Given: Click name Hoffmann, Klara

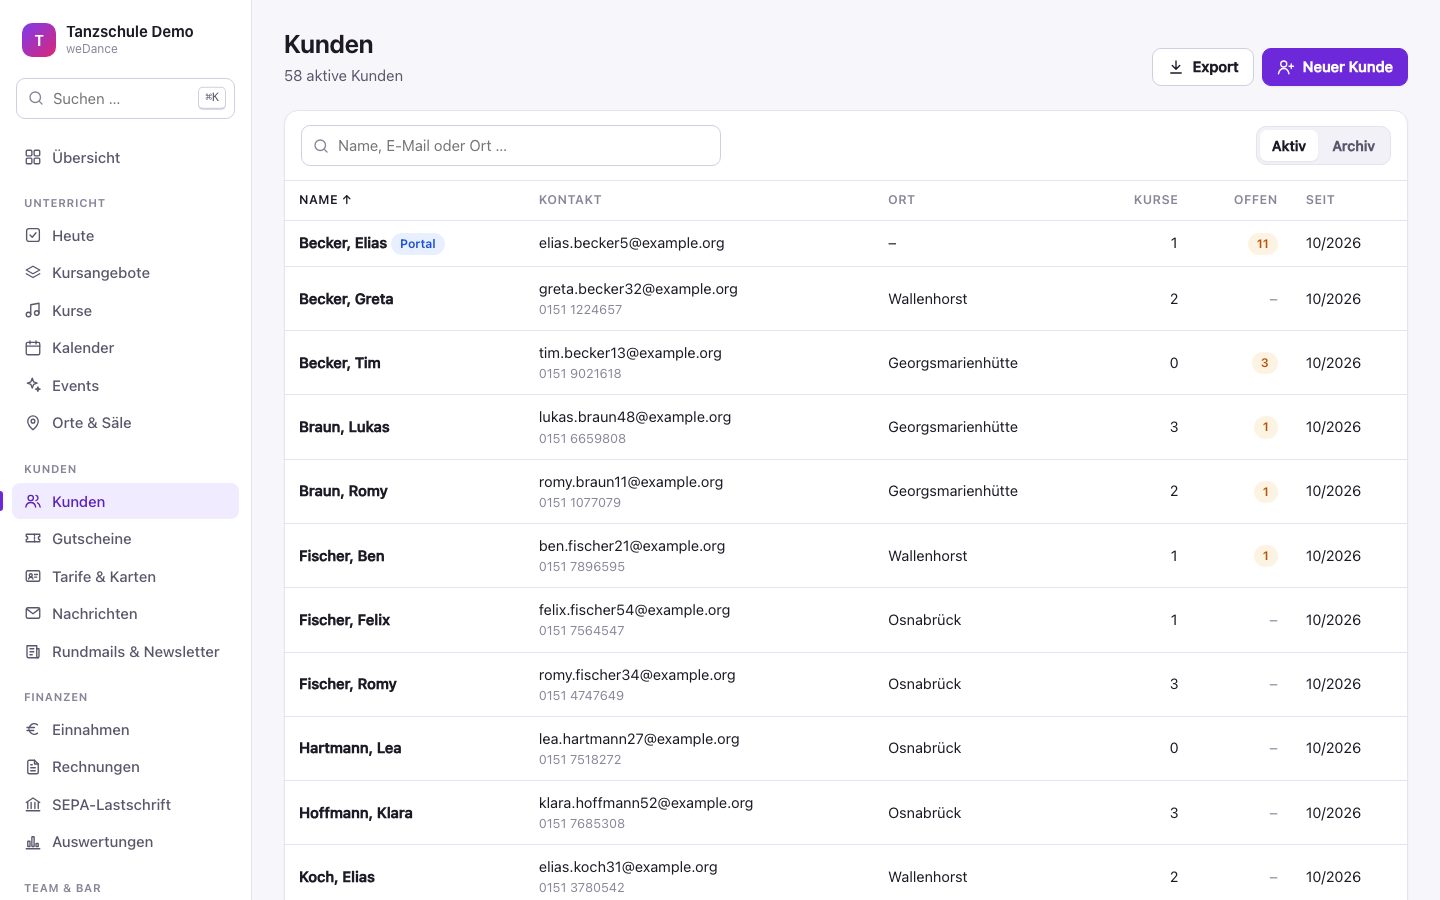Looking at the screenshot, I should [x=356, y=813].
